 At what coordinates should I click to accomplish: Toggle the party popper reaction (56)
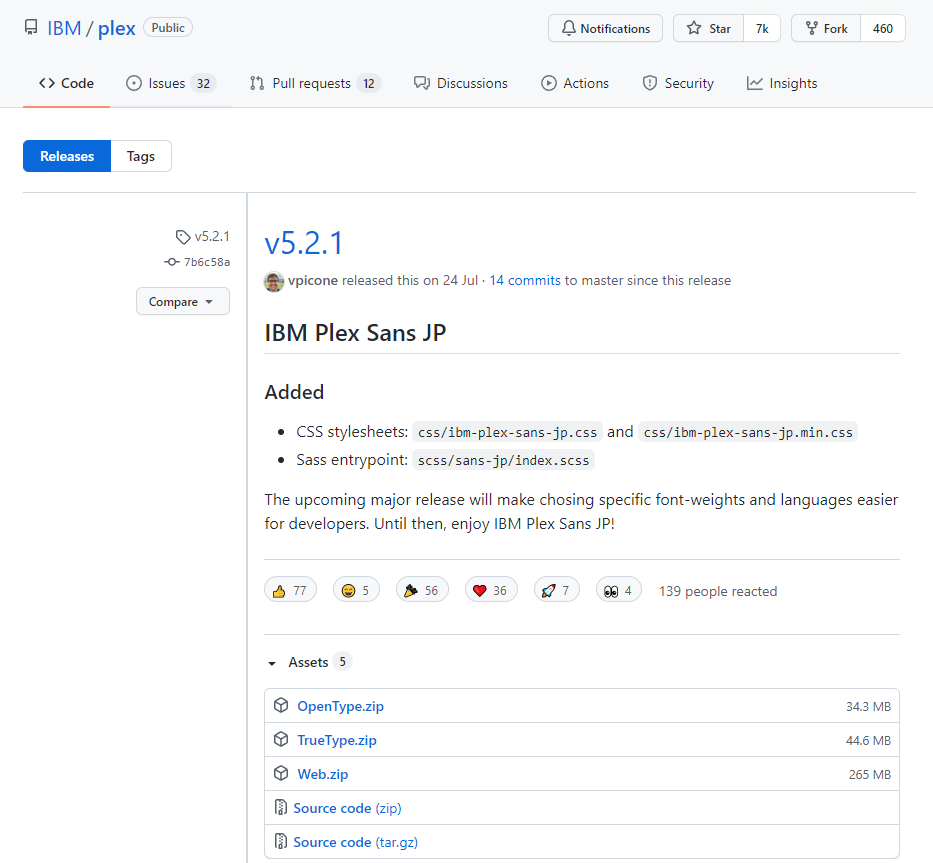pyautogui.click(x=422, y=590)
